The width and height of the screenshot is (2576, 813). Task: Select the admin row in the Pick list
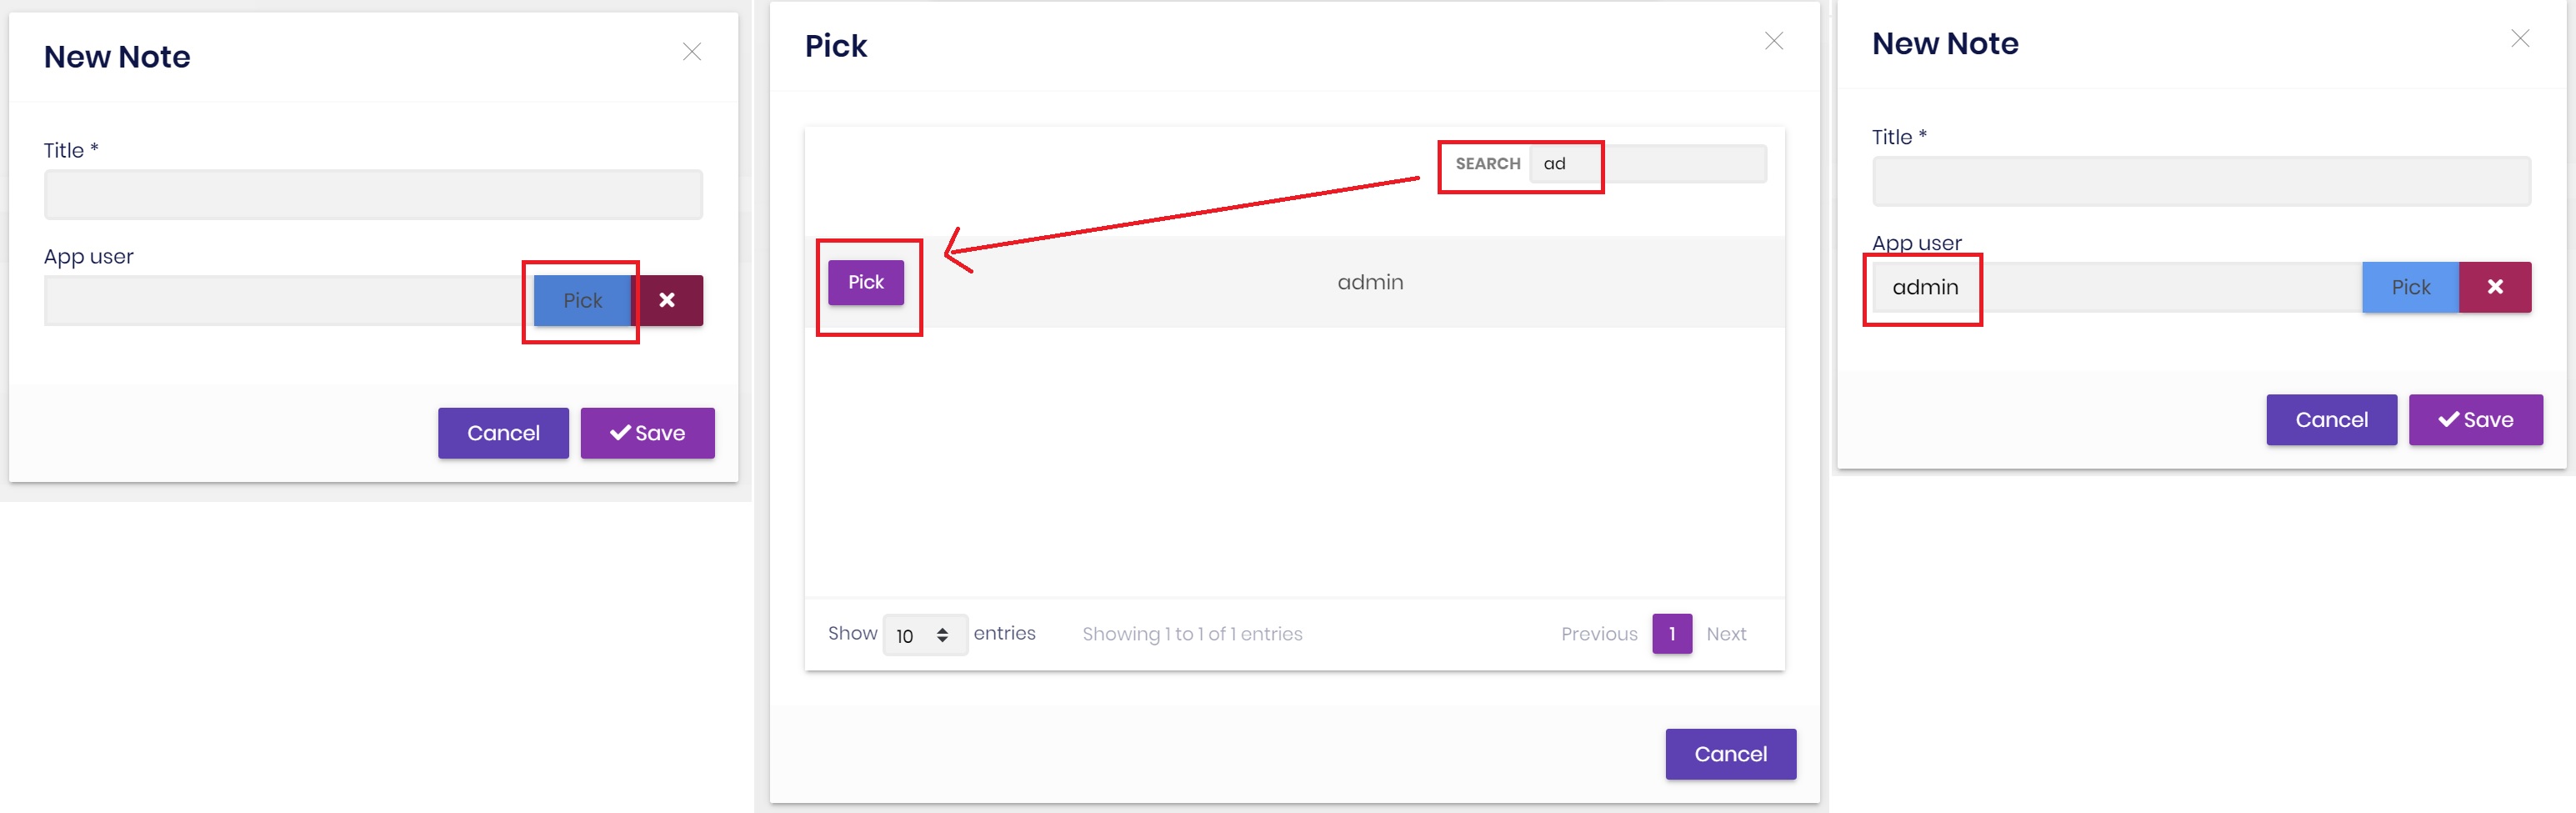pos(1369,283)
